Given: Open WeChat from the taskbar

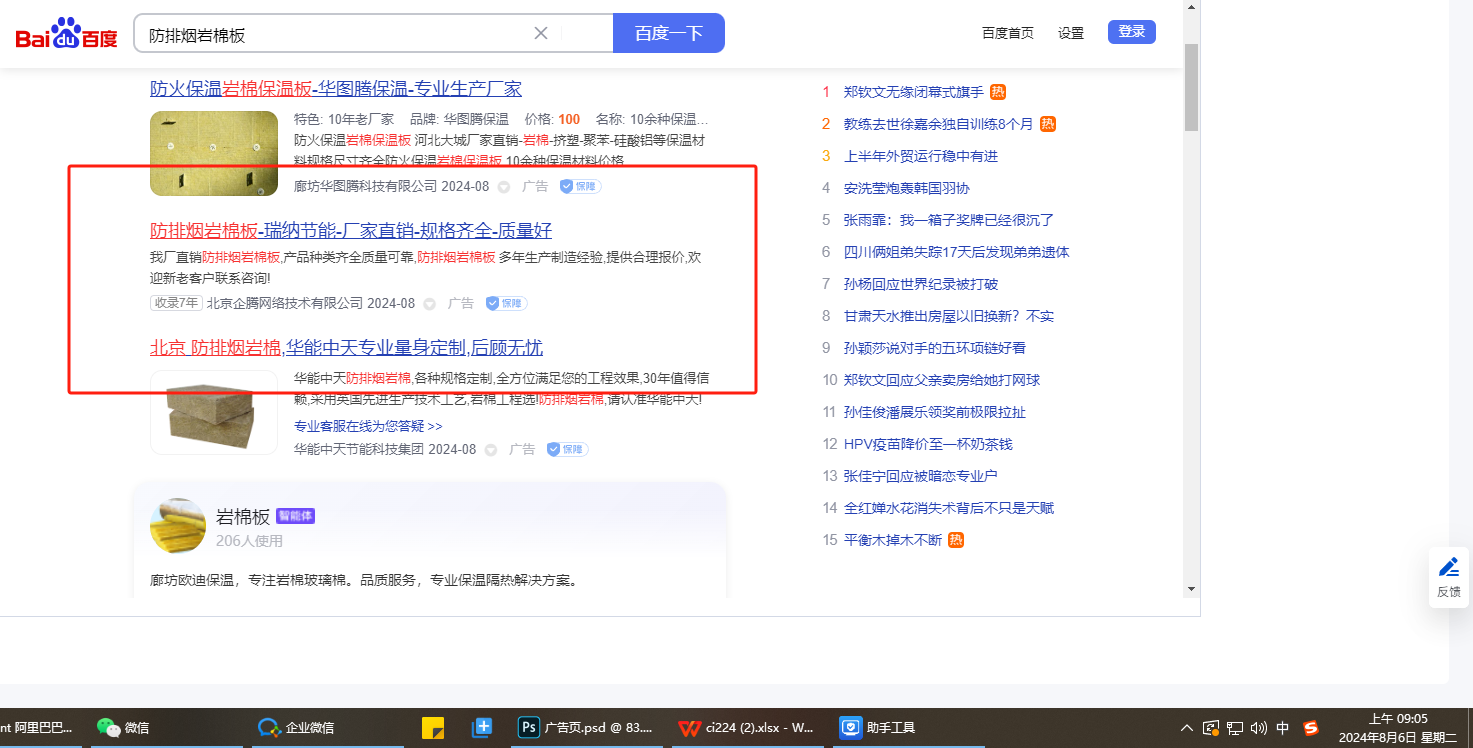Looking at the screenshot, I should (x=123, y=727).
